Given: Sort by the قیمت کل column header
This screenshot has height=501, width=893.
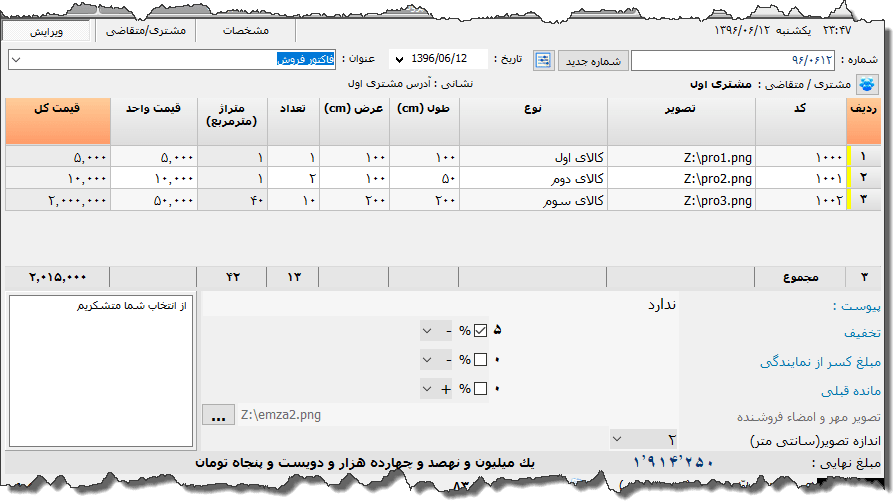Looking at the screenshot, I should (x=58, y=121).
